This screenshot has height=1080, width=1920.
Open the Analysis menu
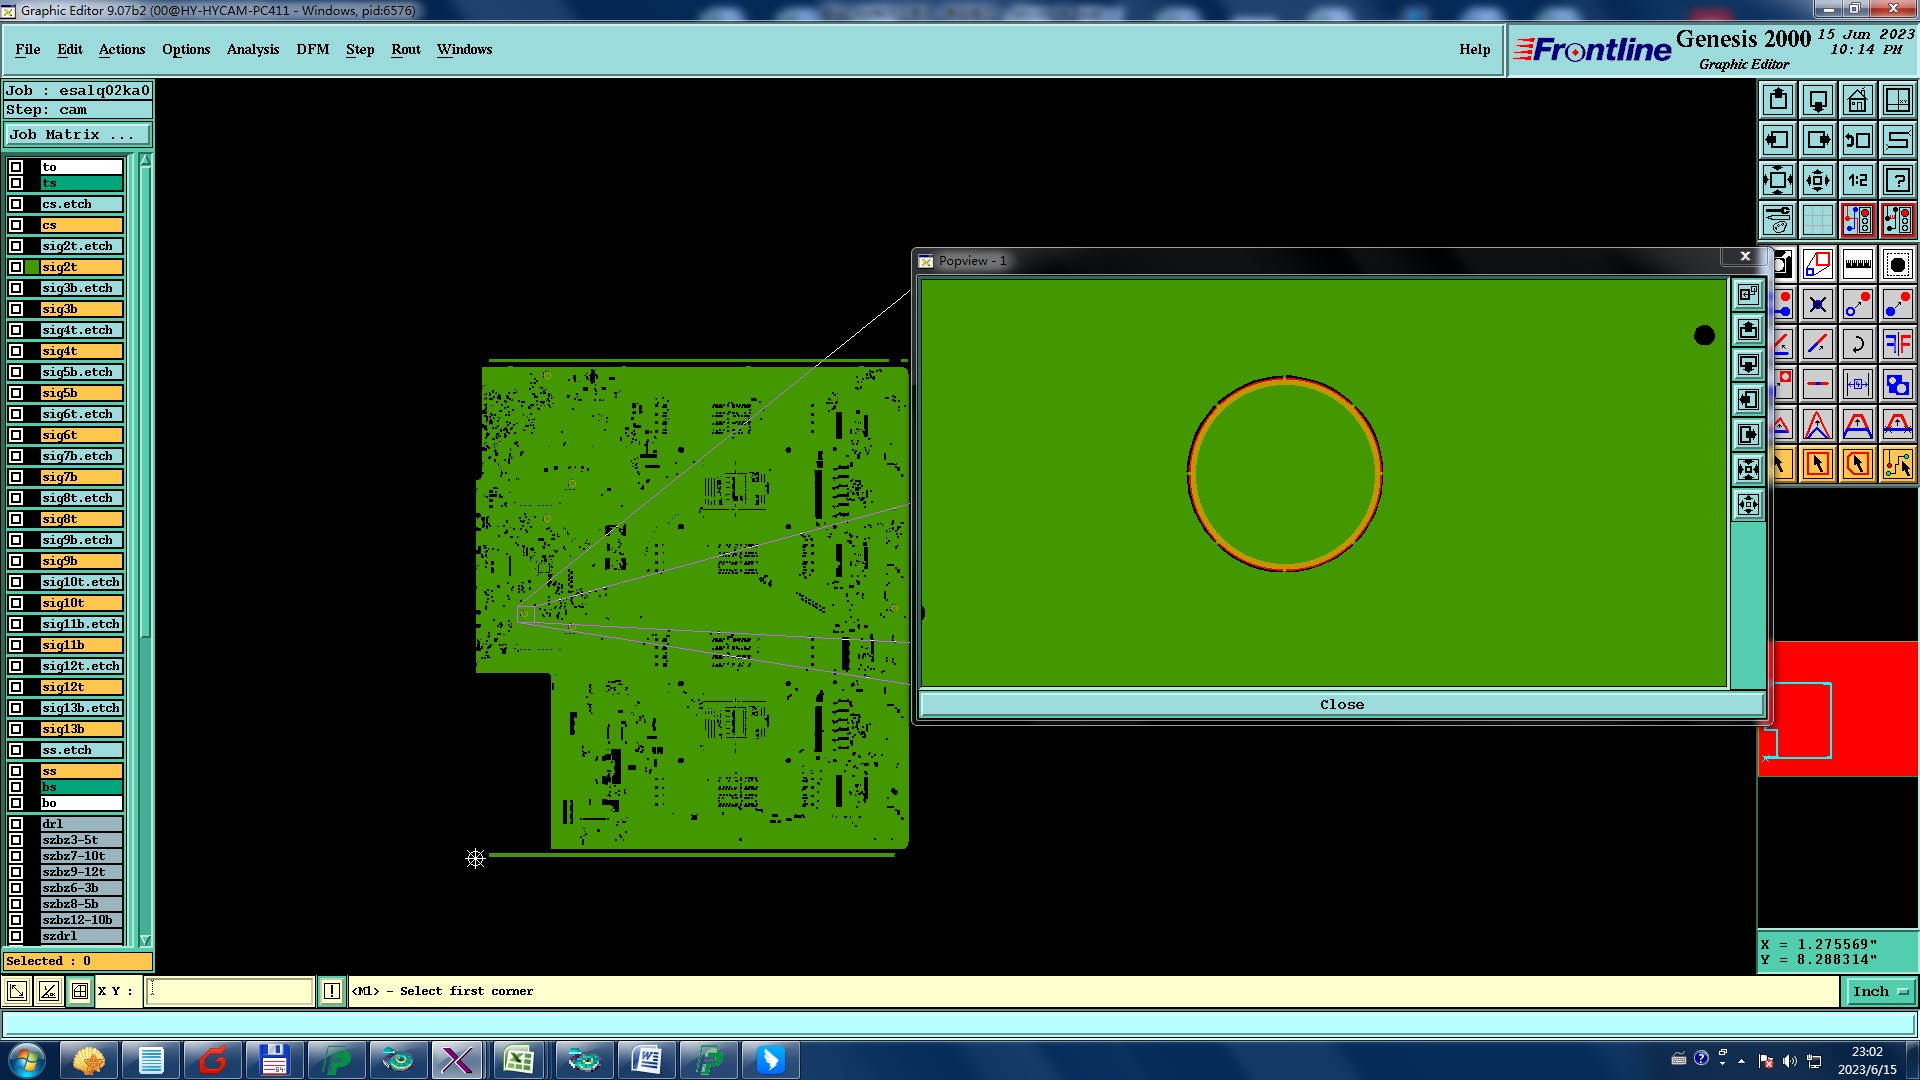(x=252, y=49)
